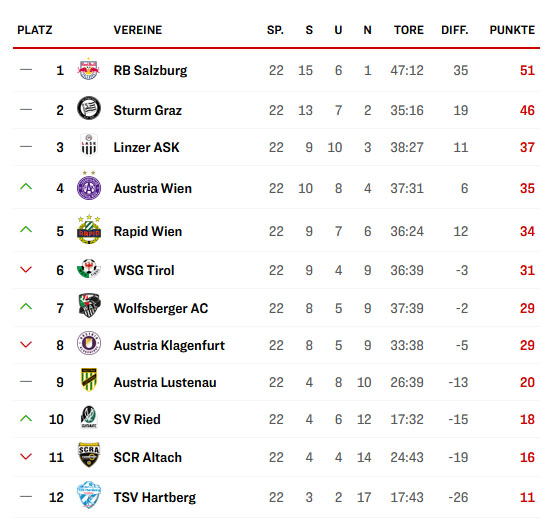The height and width of the screenshot is (525, 558).
Task: Select the Austria Wien purple crest
Action: 89,185
